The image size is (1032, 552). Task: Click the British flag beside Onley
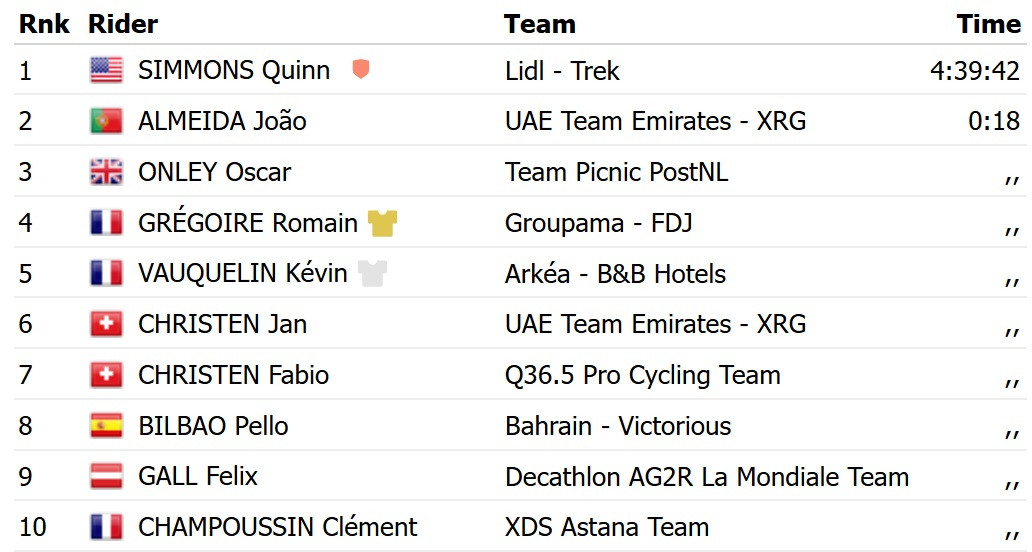pyautogui.click(x=106, y=172)
